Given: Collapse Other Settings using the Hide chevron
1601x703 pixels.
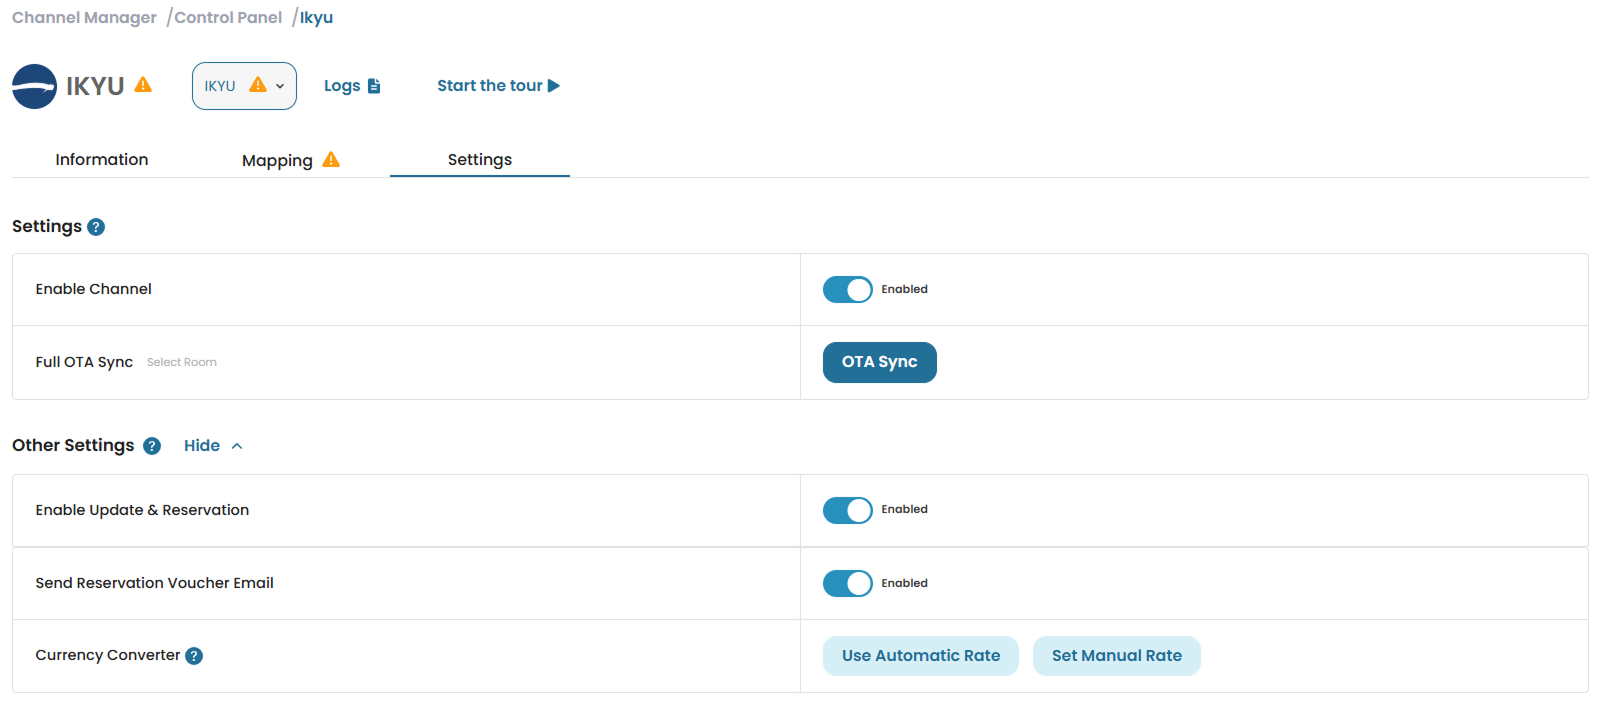Looking at the screenshot, I should click(x=237, y=446).
